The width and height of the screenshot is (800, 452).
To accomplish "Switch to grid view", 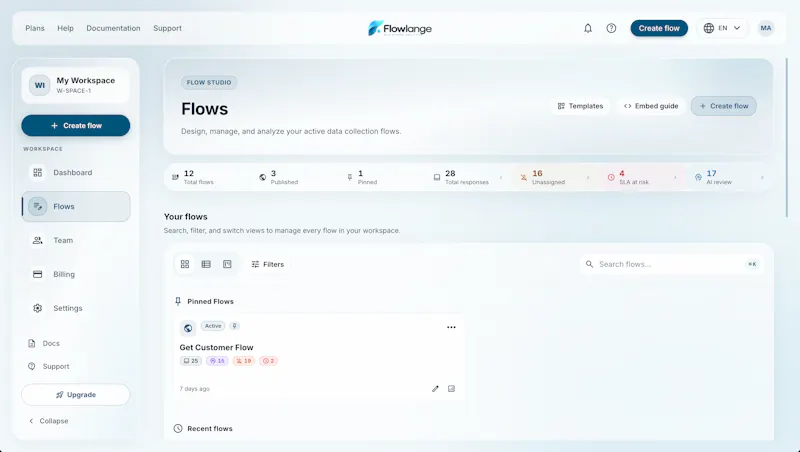I will point(185,264).
